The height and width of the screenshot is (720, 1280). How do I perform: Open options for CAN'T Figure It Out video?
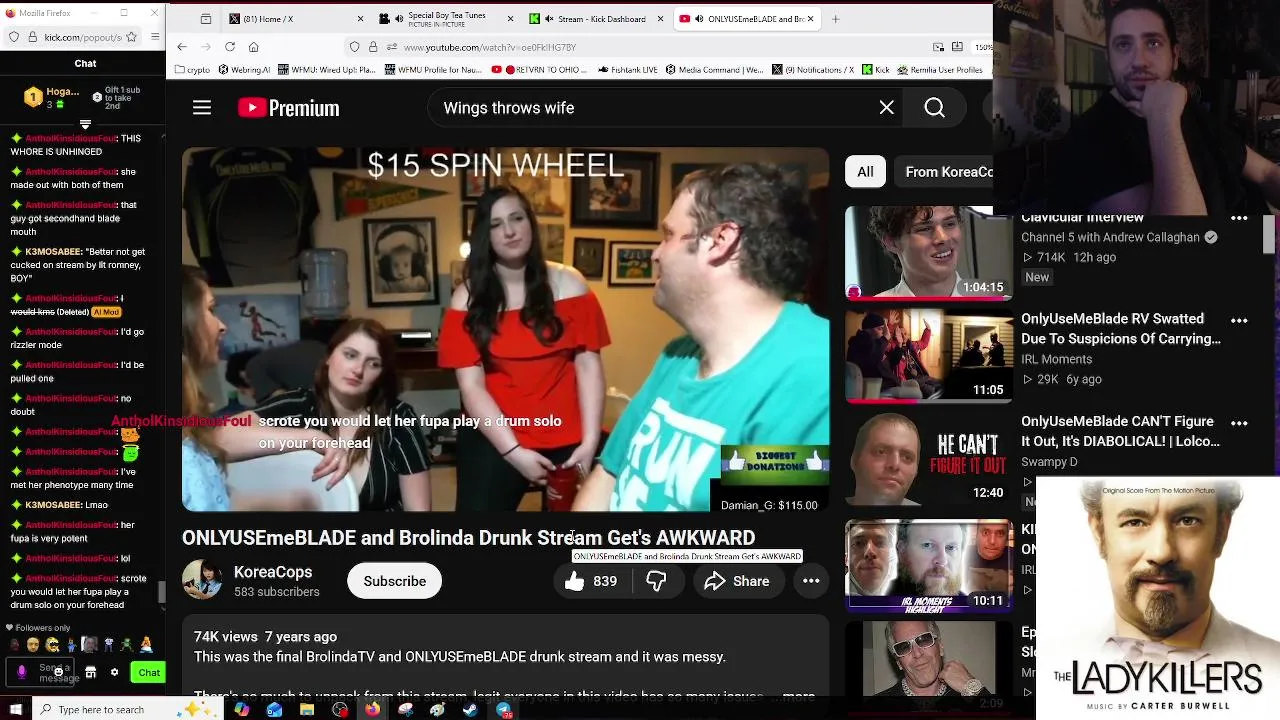(x=1239, y=423)
